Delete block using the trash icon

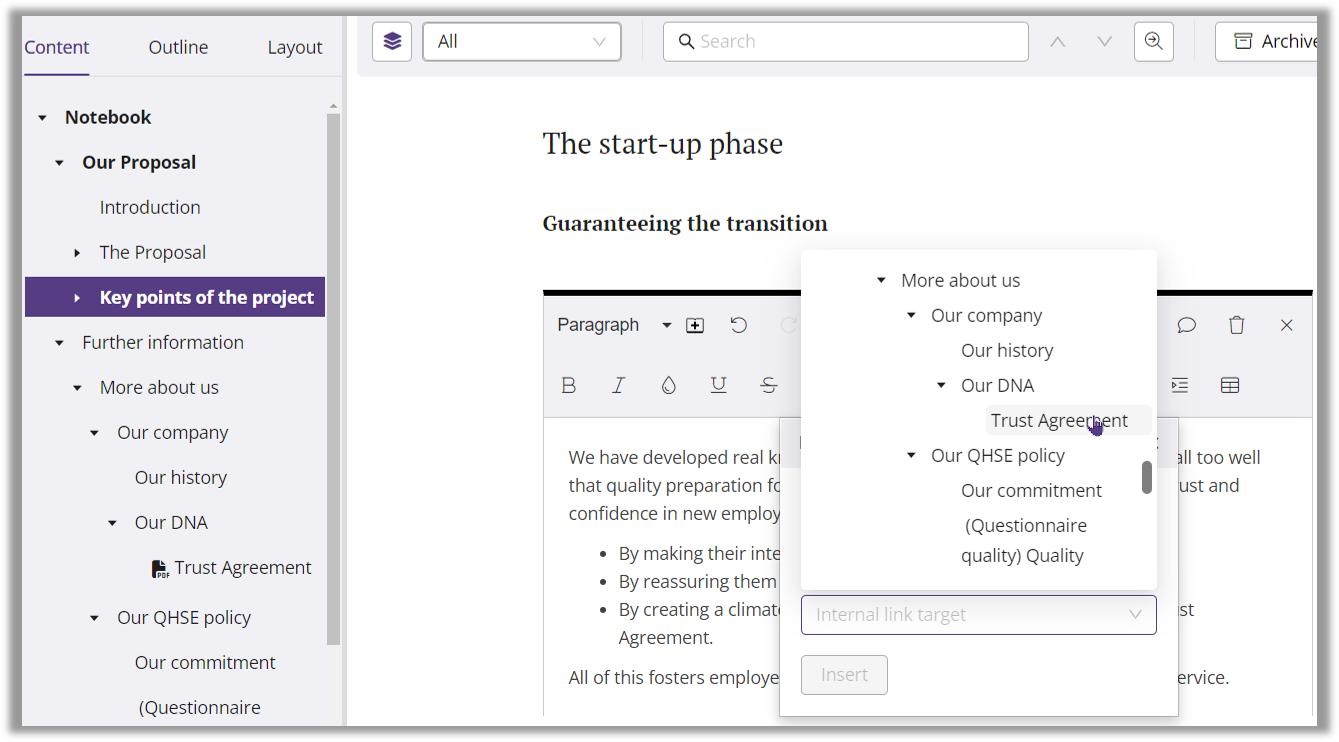tap(1236, 325)
